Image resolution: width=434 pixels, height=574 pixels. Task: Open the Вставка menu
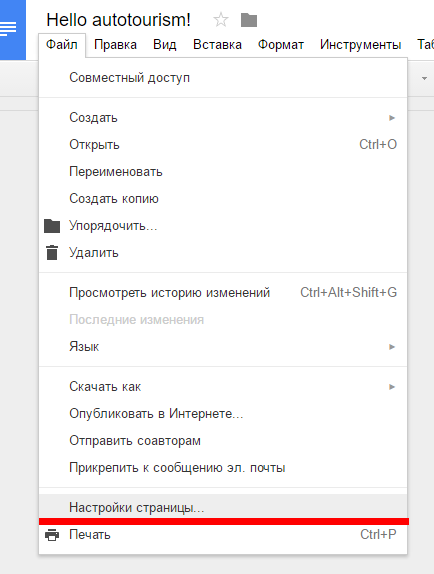(x=217, y=45)
